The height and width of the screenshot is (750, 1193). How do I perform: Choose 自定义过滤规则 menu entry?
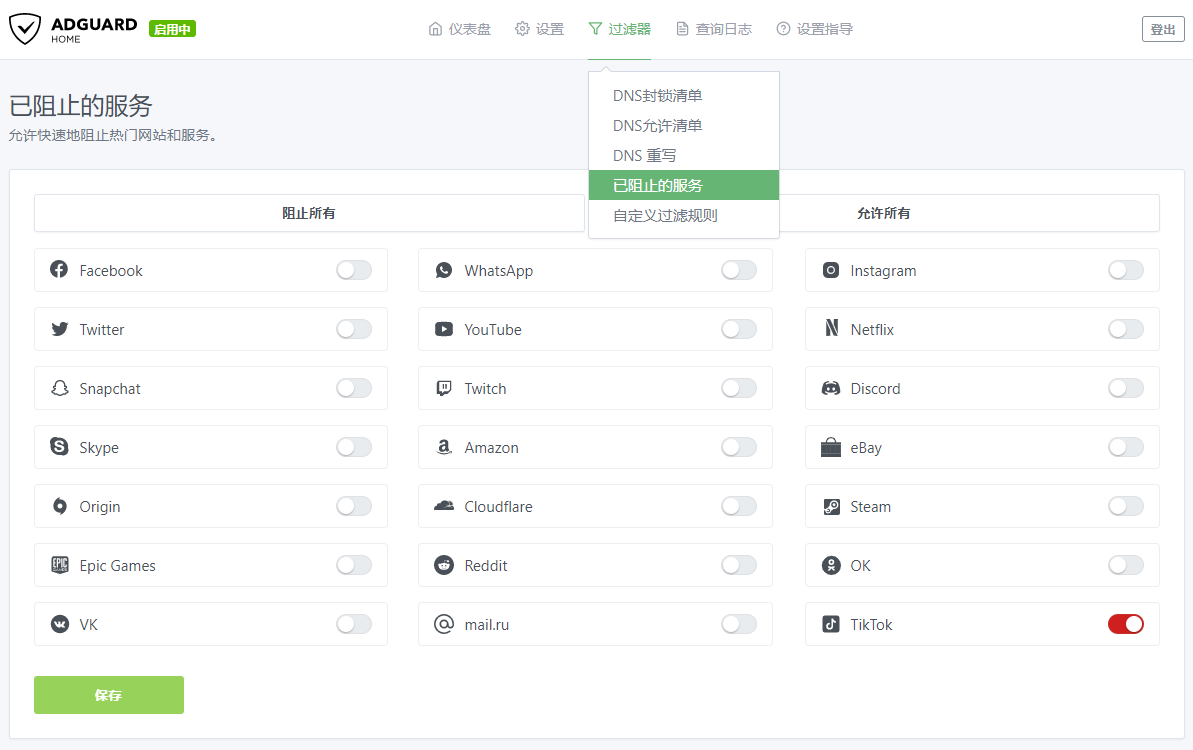coord(665,215)
